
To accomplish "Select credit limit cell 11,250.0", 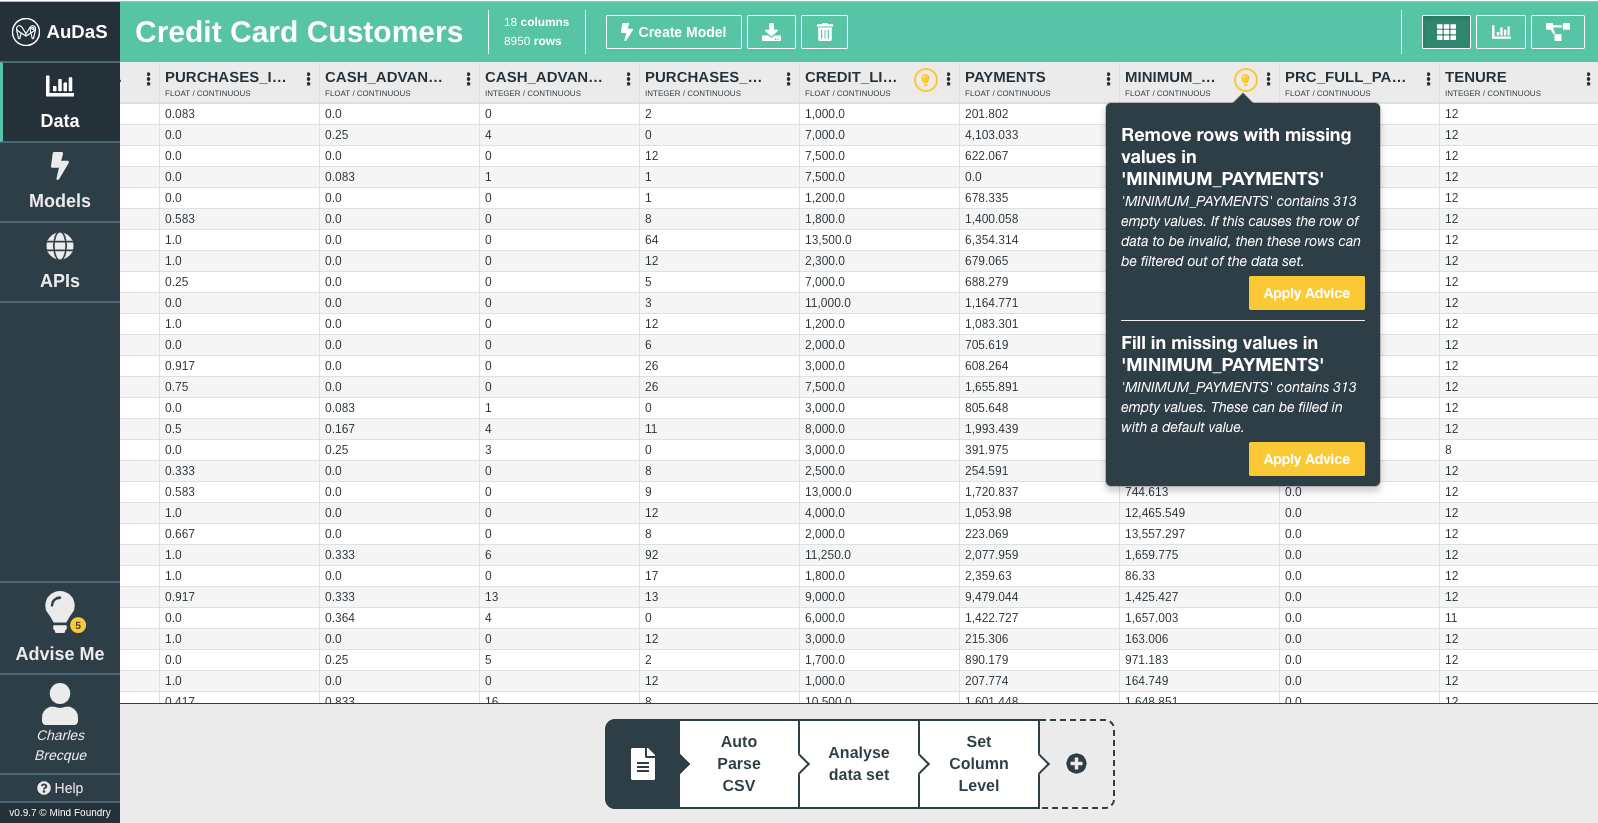I will (879, 555).
